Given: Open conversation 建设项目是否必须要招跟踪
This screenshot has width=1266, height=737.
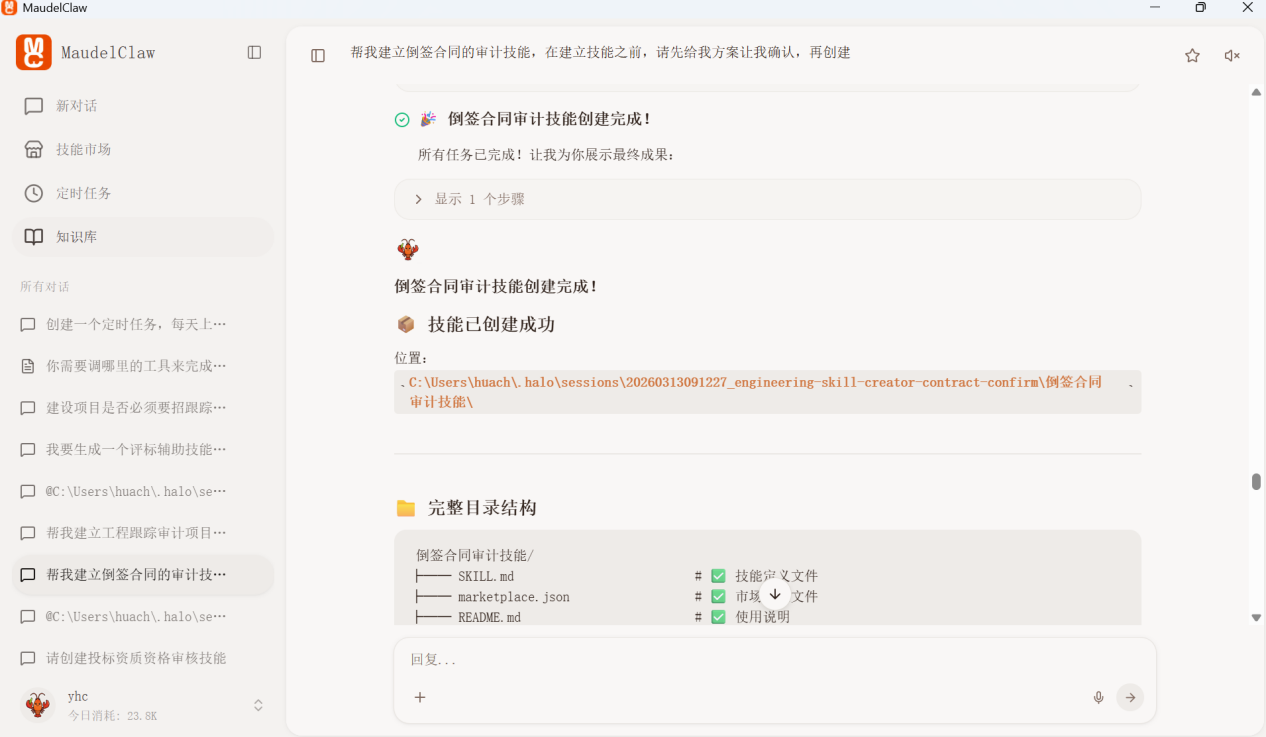Looking at the screenshot, I should pos(136,408).
